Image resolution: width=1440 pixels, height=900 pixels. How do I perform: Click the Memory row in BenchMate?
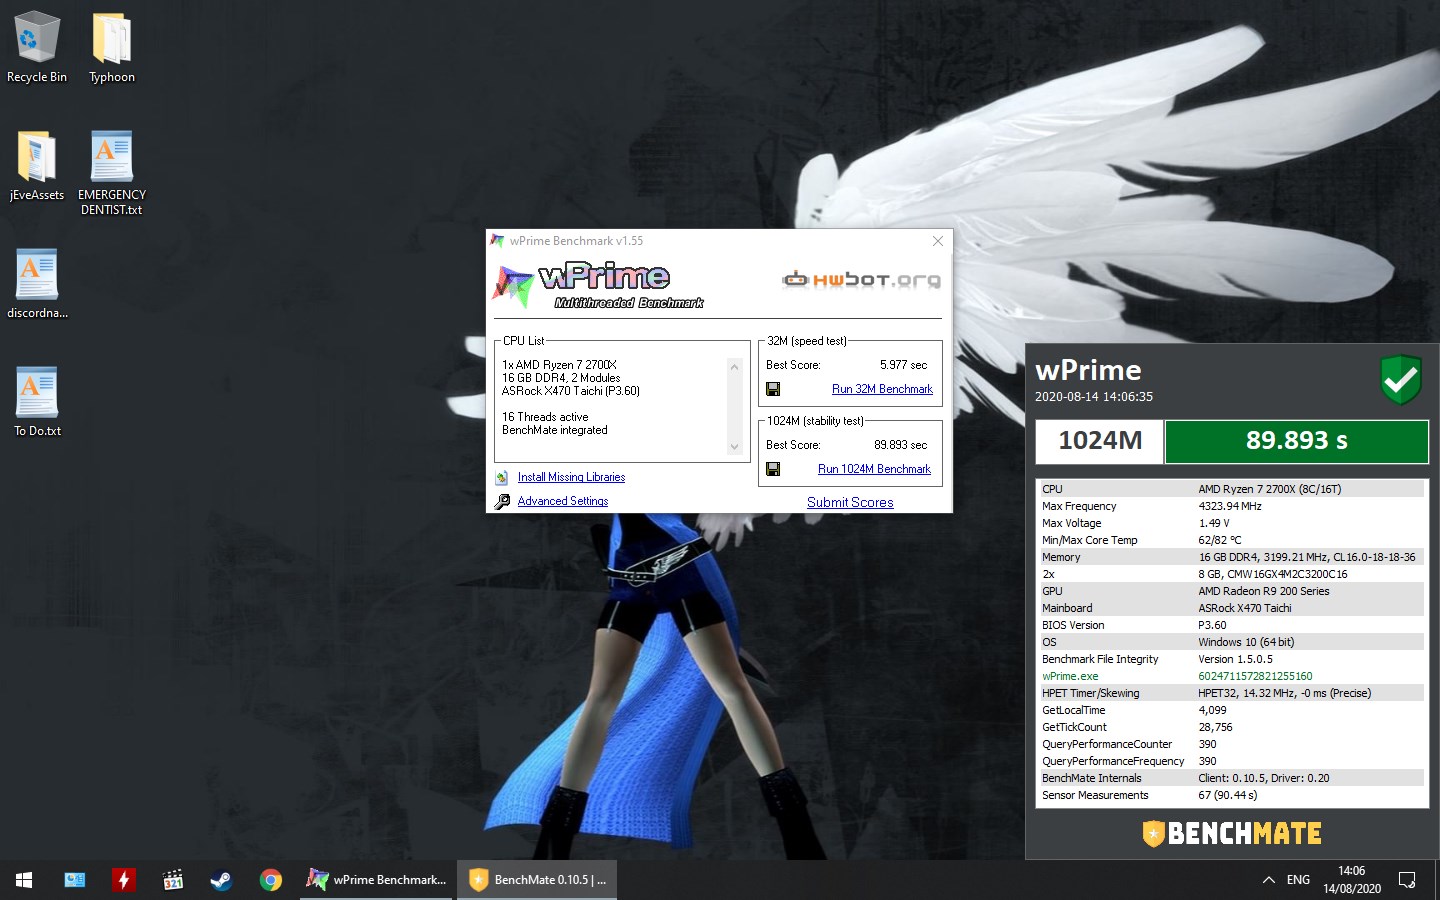click(x=1230, y=557)
